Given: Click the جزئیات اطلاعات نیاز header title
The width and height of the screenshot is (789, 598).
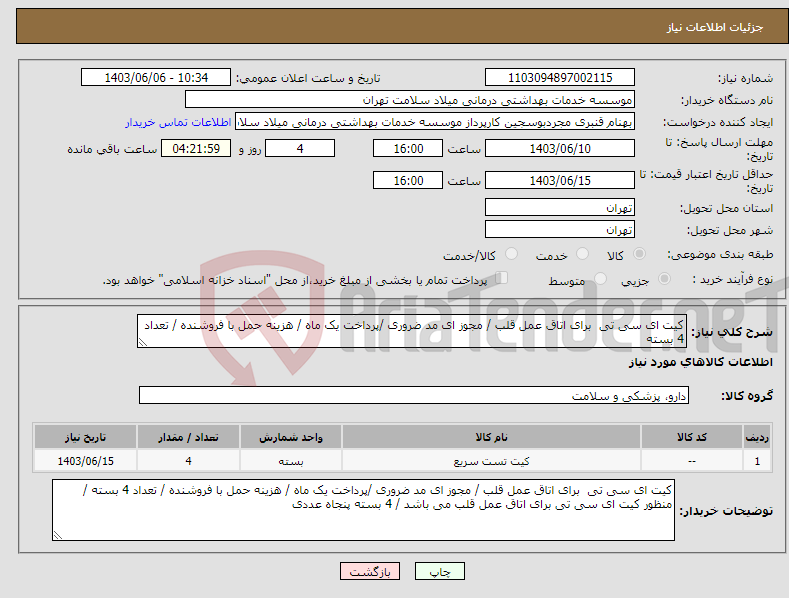Looking at the screenshot, I should pyautogui.click(x=715, y=27).
